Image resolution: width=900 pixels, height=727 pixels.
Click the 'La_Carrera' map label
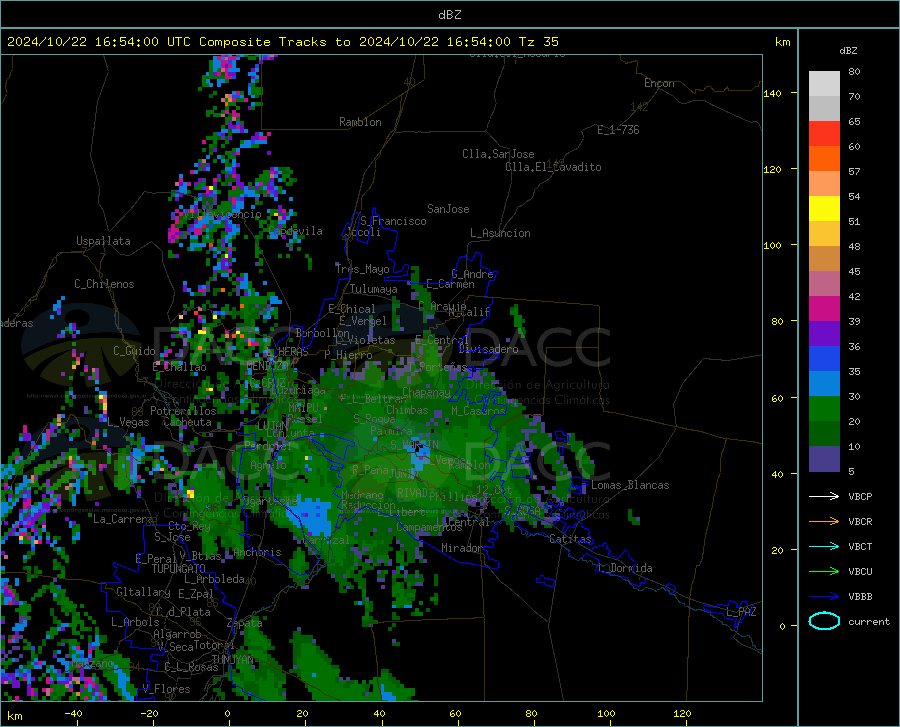coord(123,519)
